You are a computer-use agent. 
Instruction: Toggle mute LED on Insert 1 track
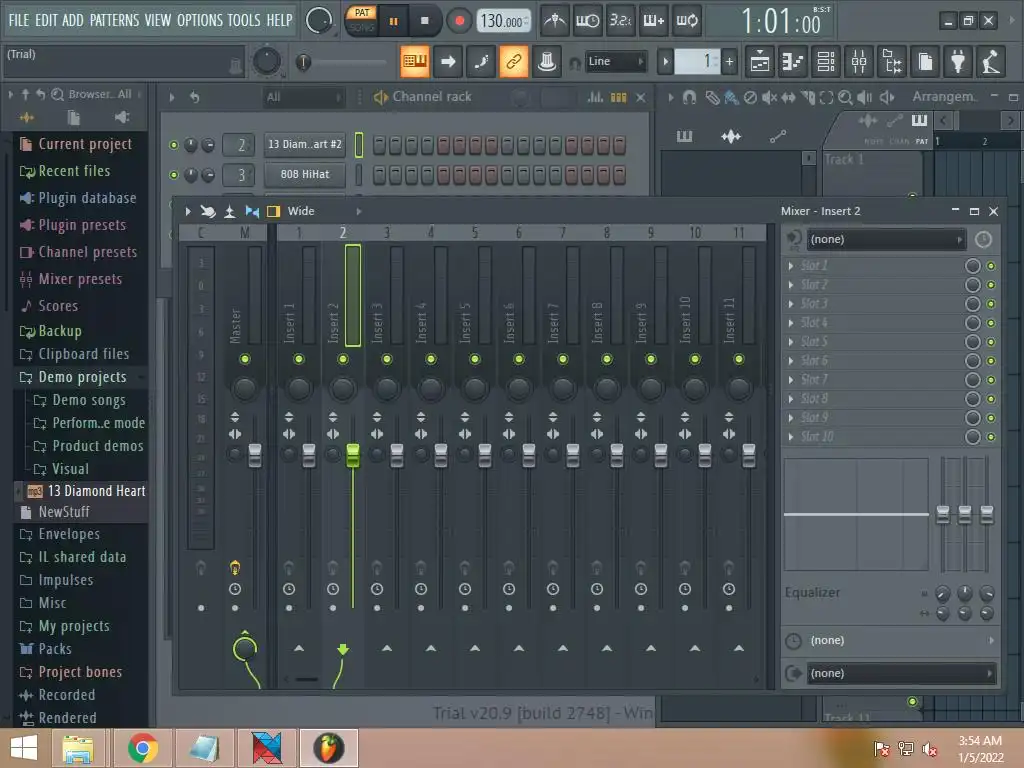click(x=298, y=359)
